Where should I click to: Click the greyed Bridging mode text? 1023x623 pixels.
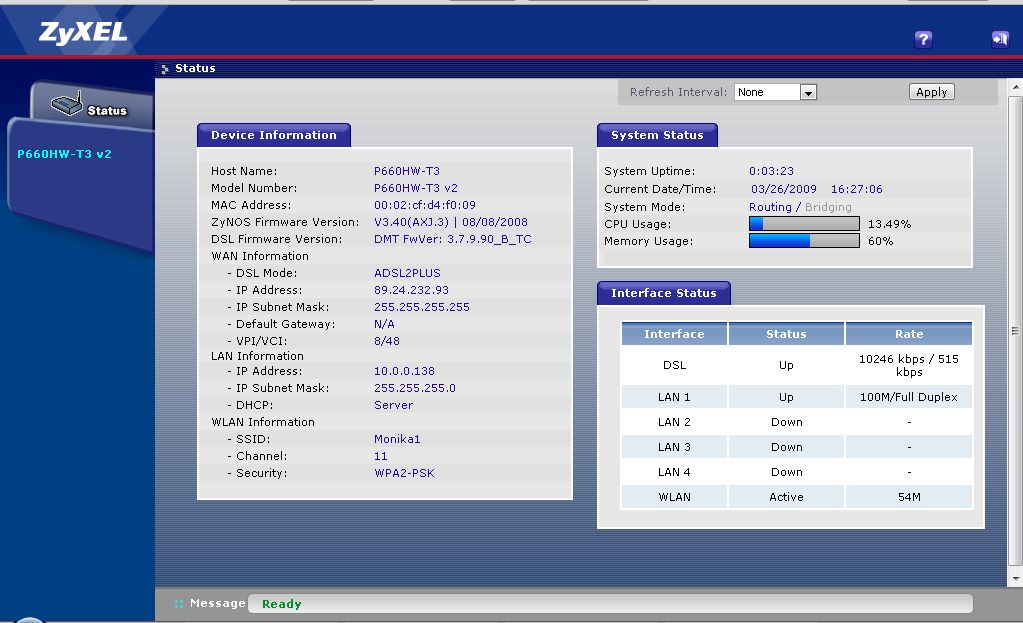[828, 207]
